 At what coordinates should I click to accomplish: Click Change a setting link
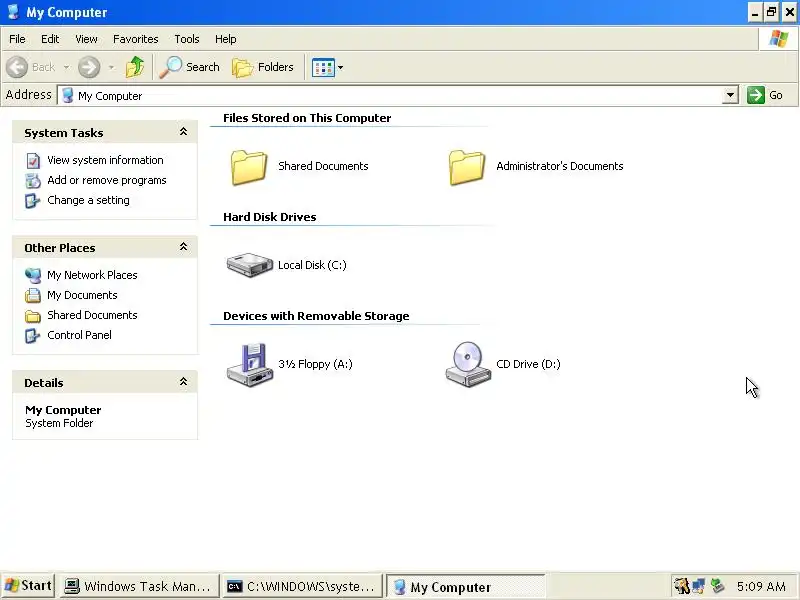(88, 200)
